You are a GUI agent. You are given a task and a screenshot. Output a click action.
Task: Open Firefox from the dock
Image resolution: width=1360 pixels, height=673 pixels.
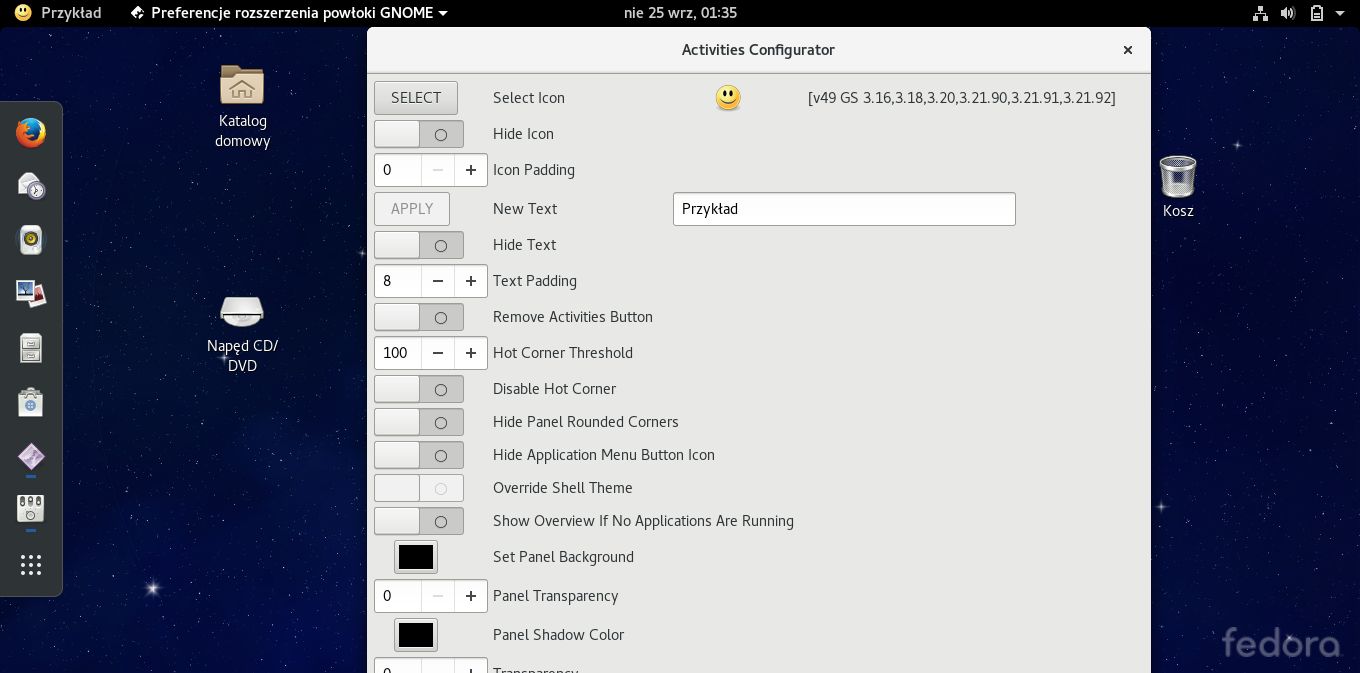(31, 133)
